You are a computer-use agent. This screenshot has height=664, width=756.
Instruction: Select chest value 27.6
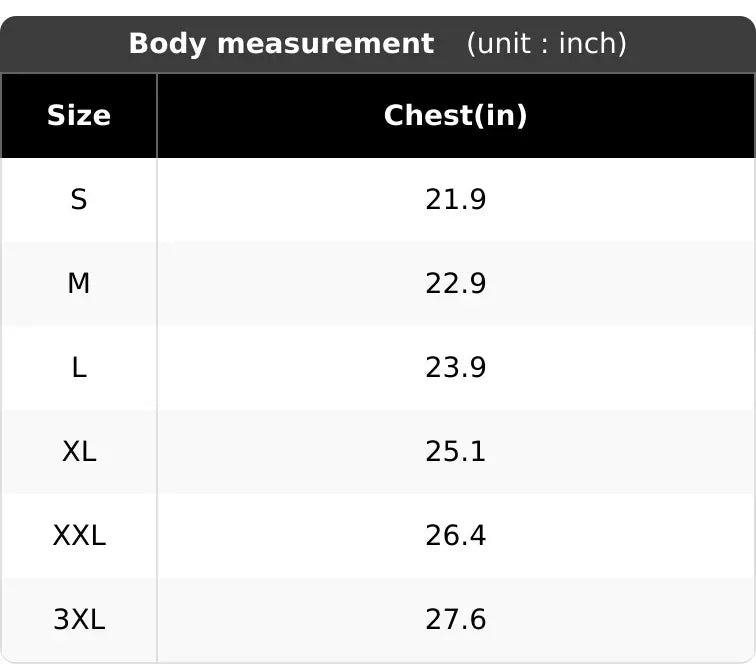tap(456, 620)
